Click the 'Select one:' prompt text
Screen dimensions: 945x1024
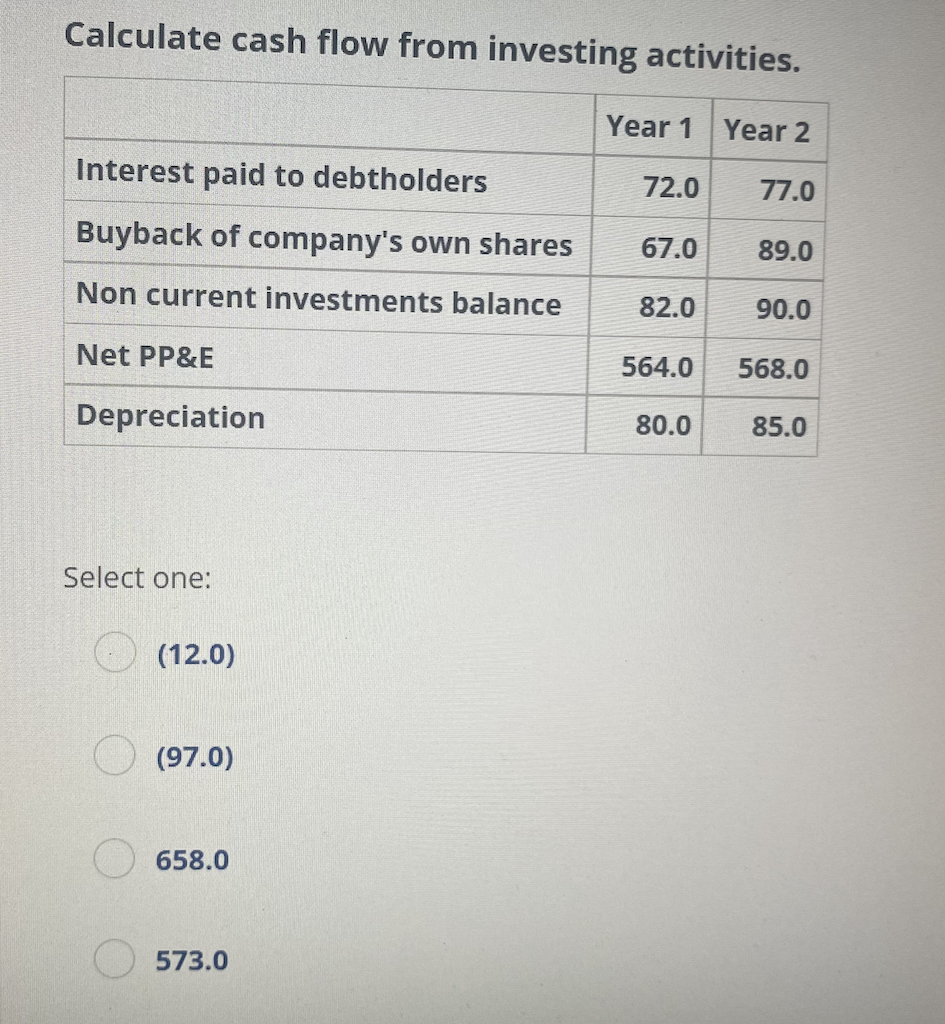pyautogui.click(x=137, y=578)
